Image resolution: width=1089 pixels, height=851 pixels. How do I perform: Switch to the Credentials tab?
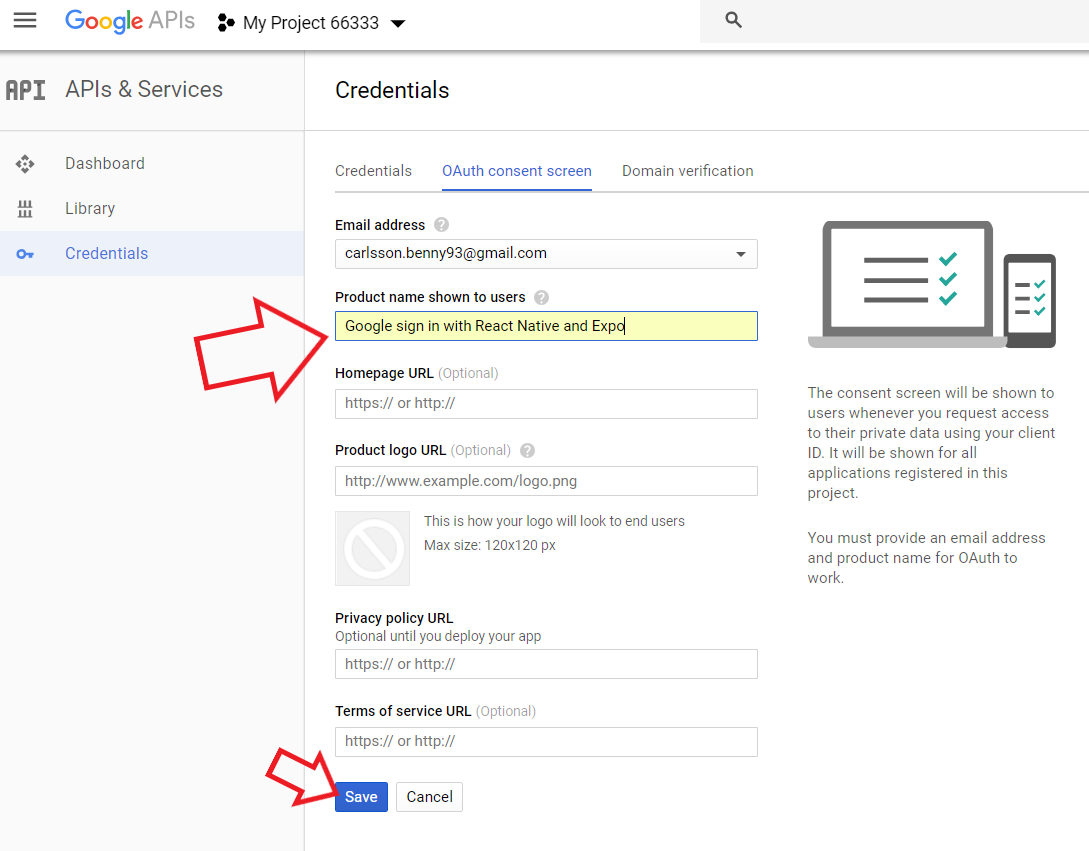point(373,171)
